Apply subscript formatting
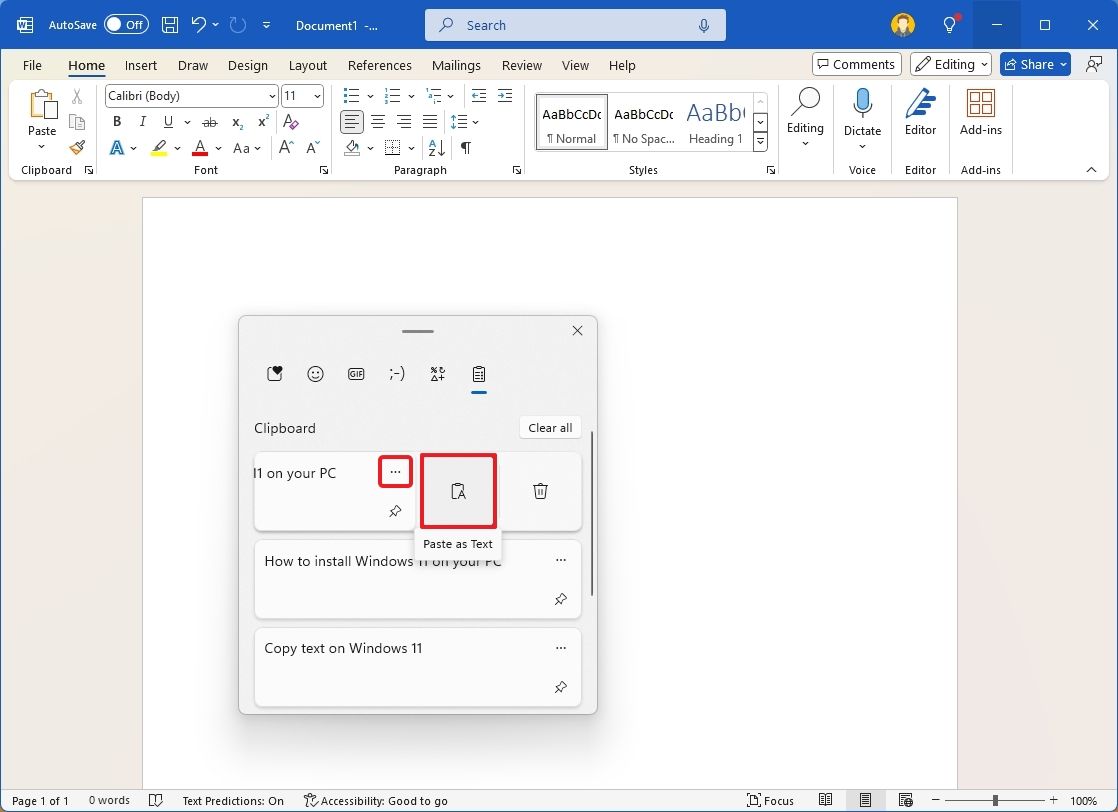This screenshot has width=1118, height=812. tap(236, 121)
